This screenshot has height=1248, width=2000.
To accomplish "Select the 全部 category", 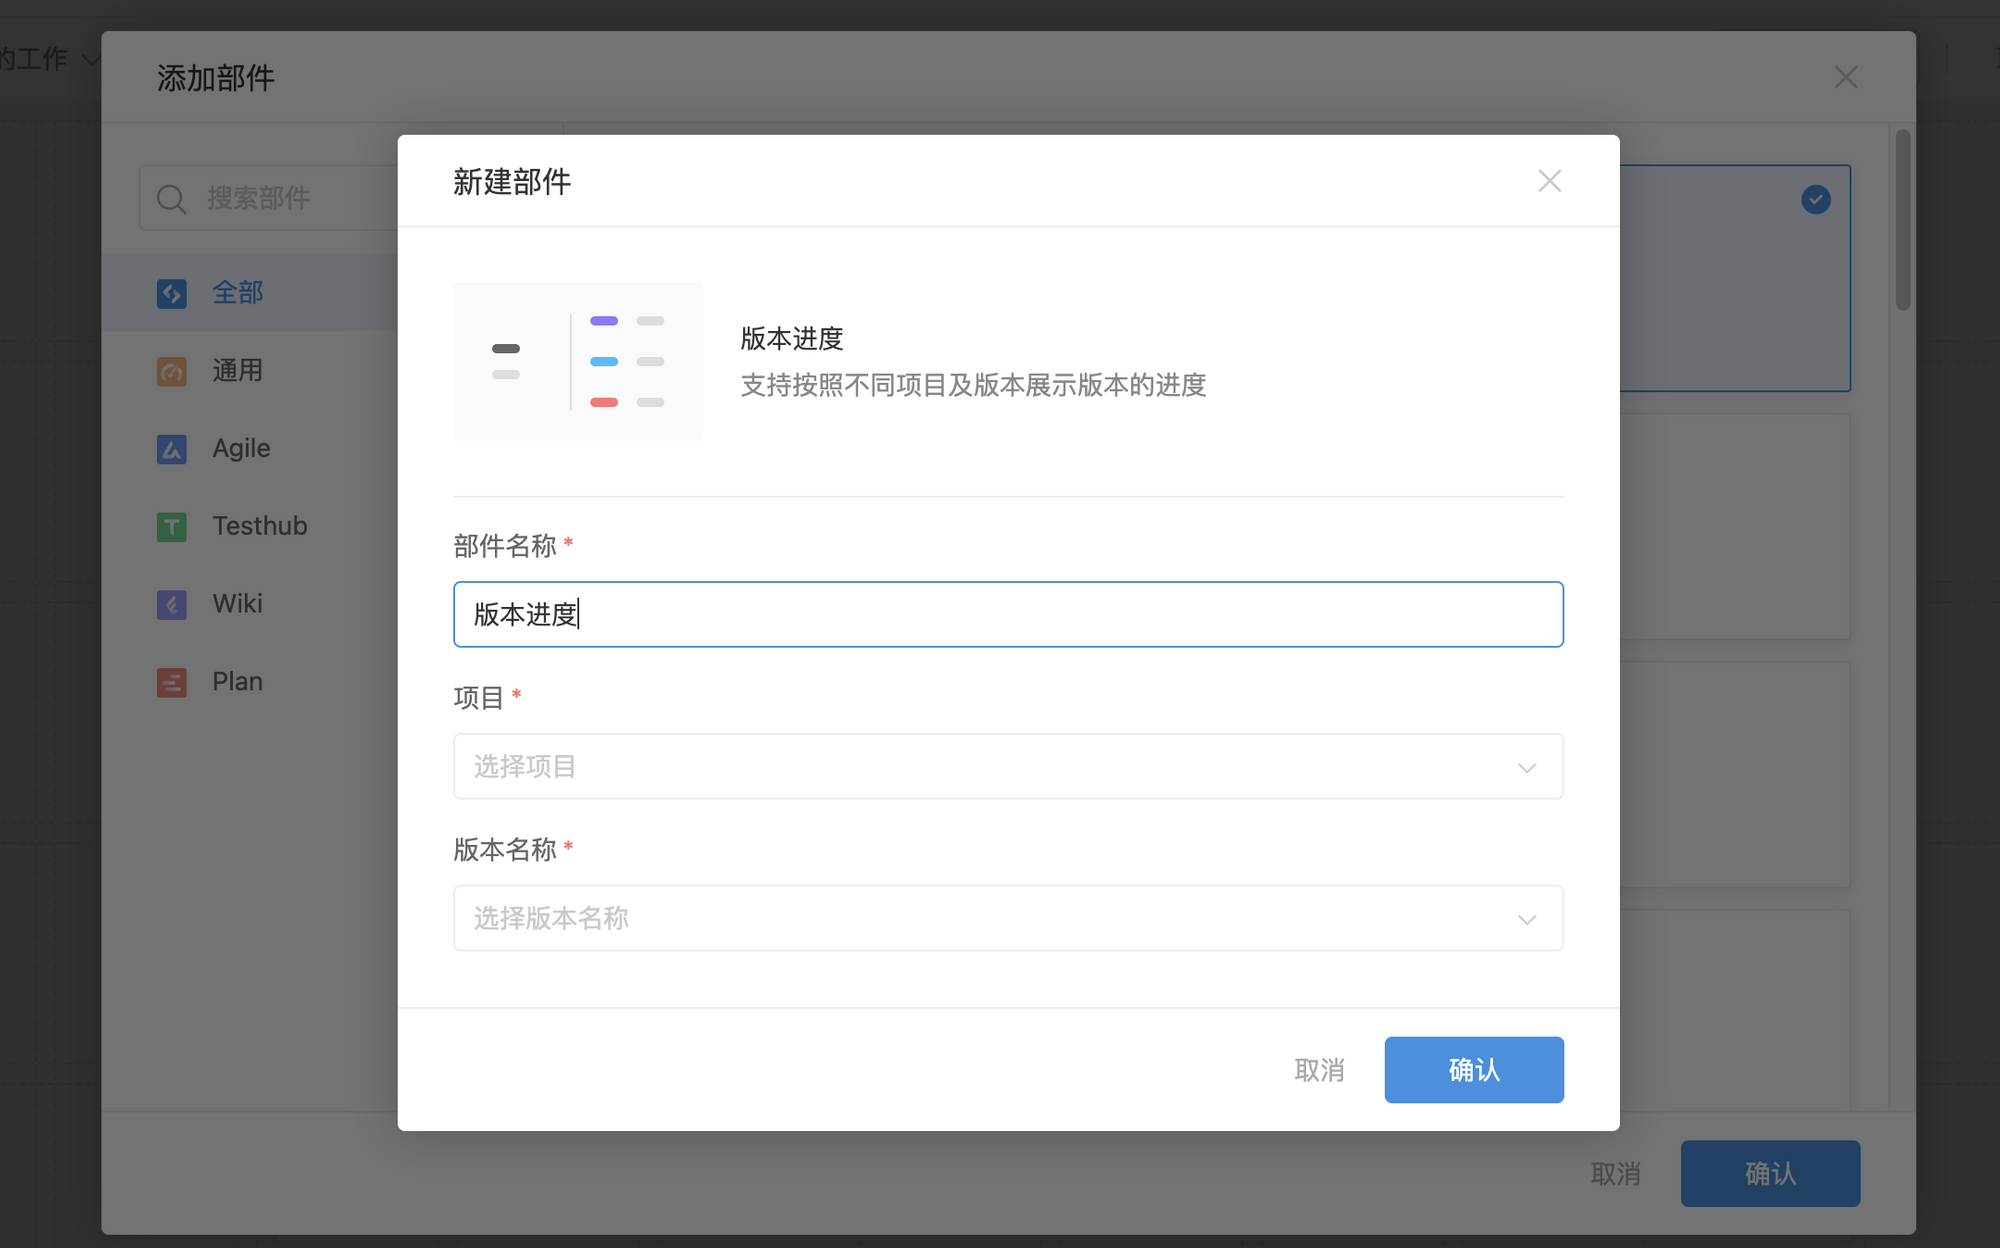I will pos(250,293).
